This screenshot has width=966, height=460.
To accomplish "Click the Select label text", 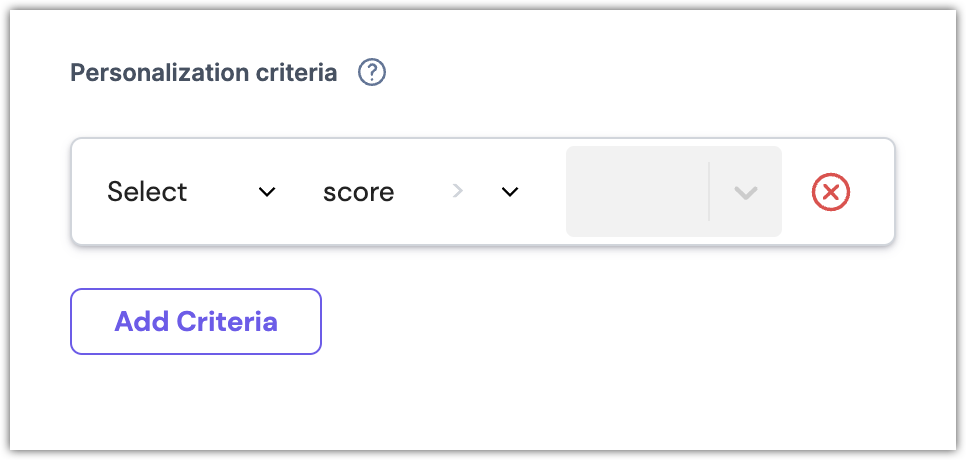I will tap(147, 192).
